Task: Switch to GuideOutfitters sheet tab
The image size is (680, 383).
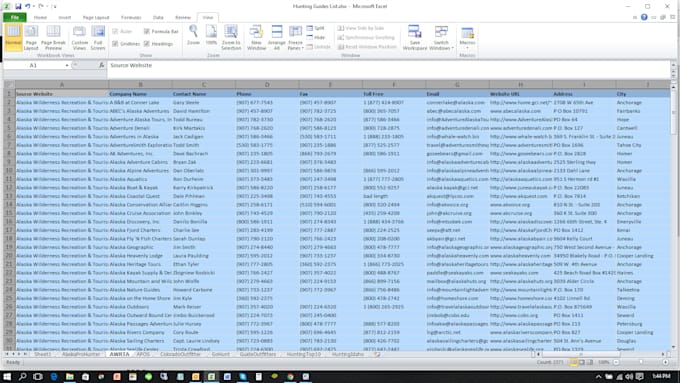Action: click(x=258, y=354)
